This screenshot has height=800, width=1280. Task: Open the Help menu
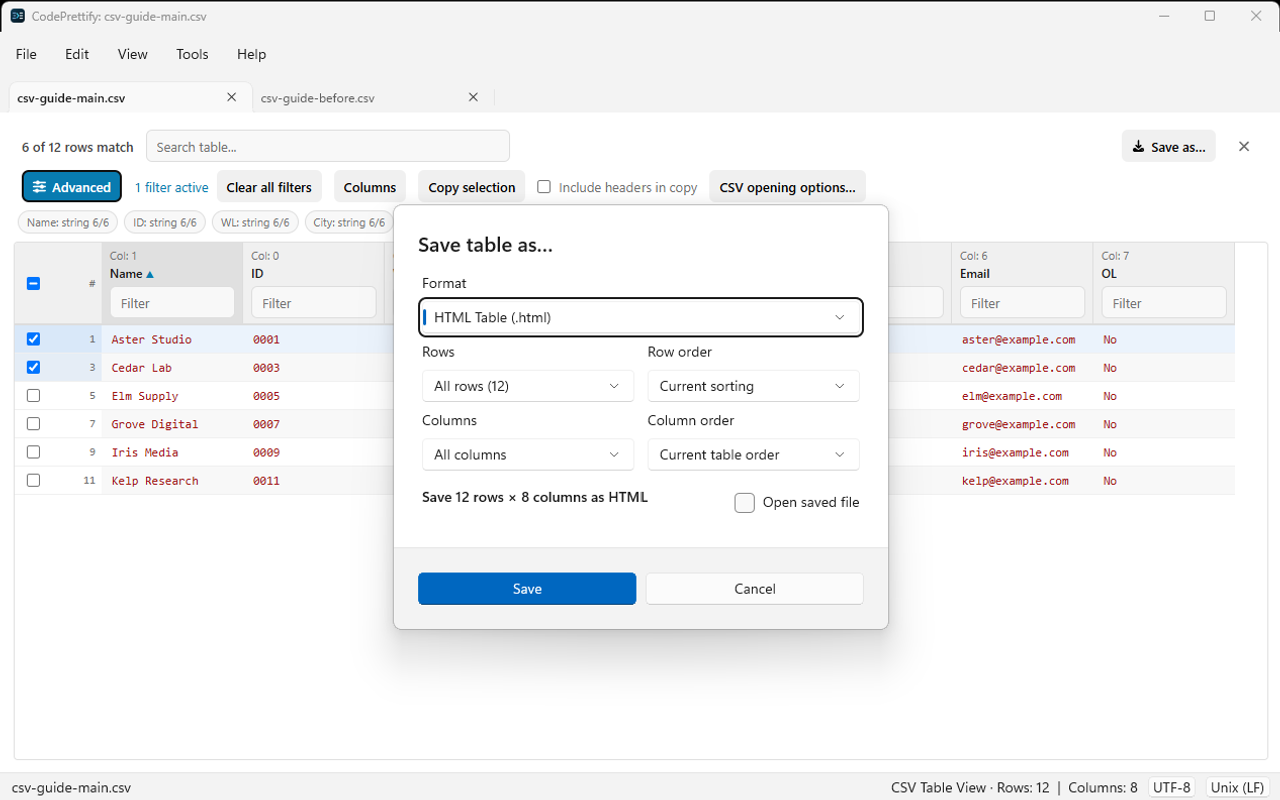pyautogui.click(x=251, y=54)
